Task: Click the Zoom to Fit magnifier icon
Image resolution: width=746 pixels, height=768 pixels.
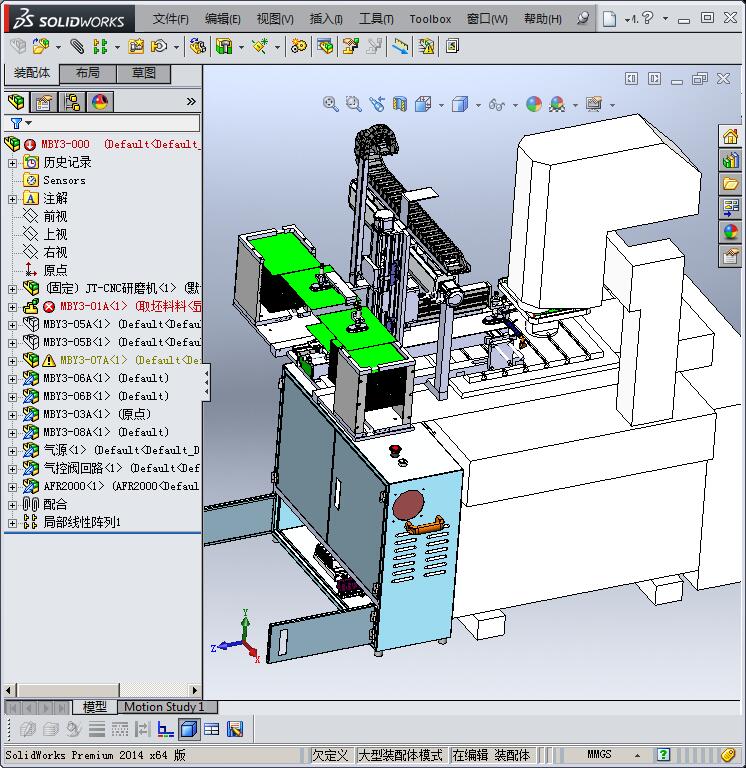Action: coord(330,104)
